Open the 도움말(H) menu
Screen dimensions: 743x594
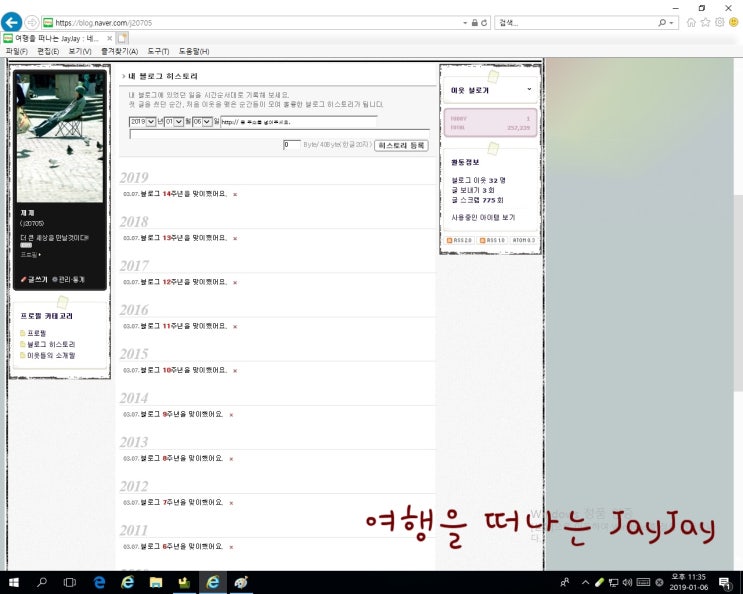tap(194, 51)
